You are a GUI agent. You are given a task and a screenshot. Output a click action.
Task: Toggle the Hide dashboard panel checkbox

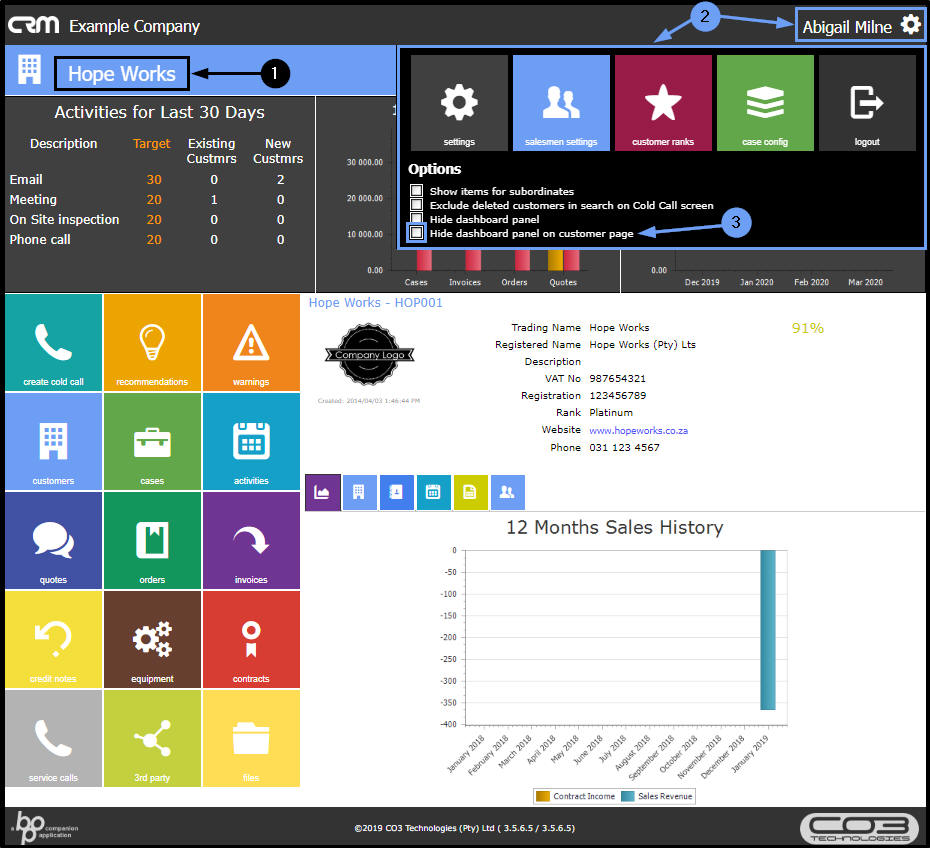[416, 218]
